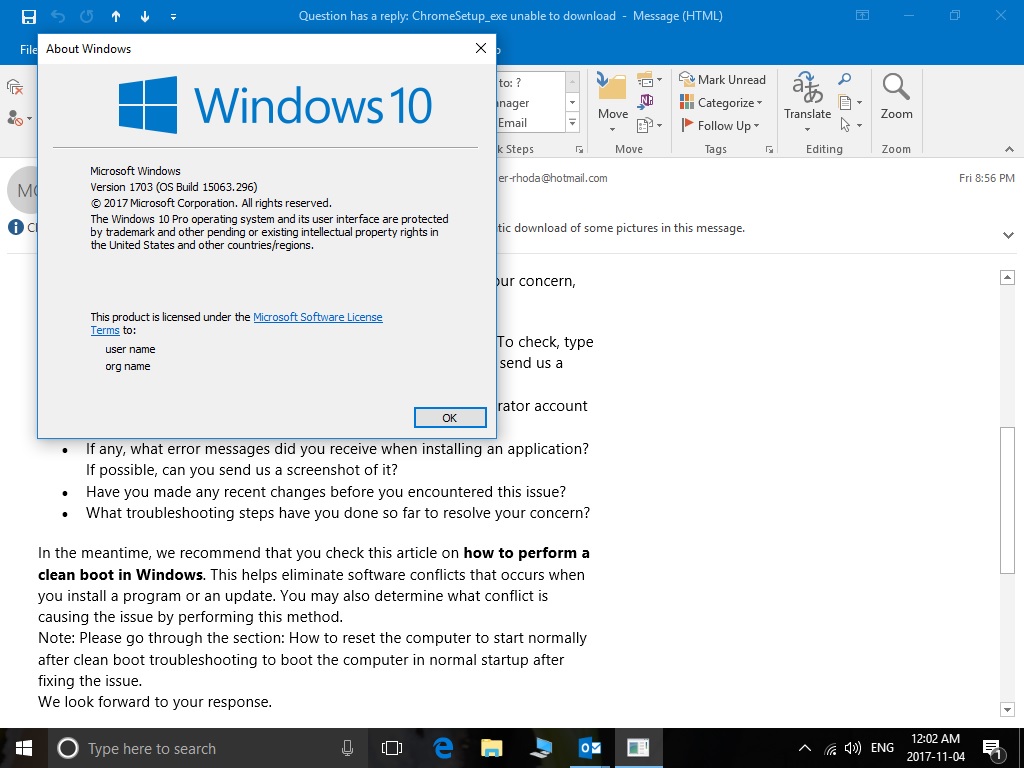Expand the Quick Steps gallery
The height and width of the screenshot is (768, 1024).
pyautogui.click(x=573, y=122)
